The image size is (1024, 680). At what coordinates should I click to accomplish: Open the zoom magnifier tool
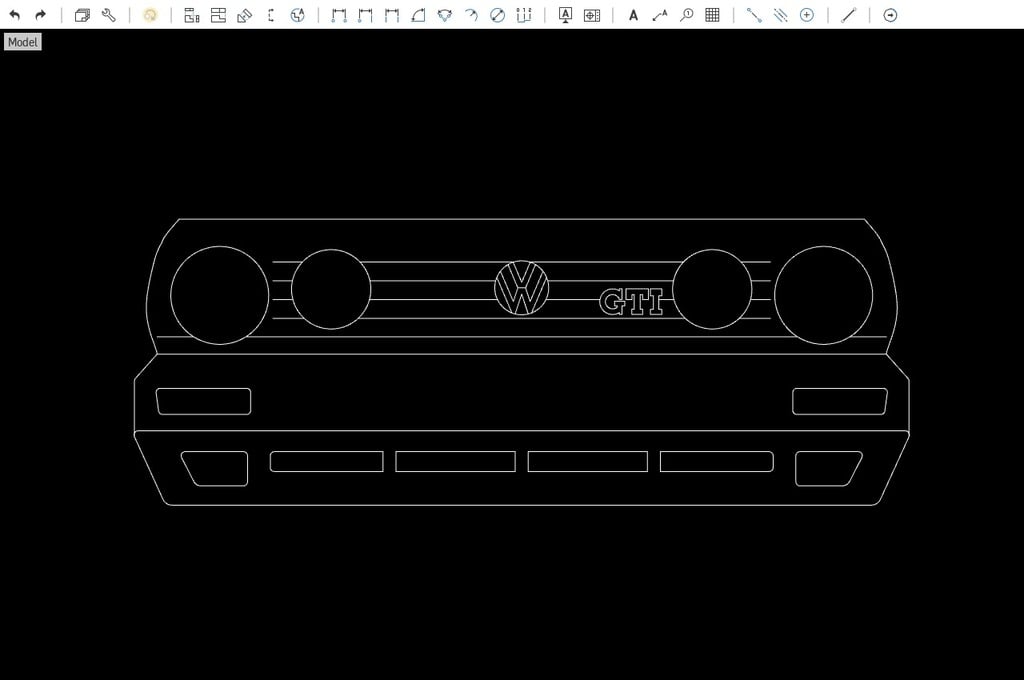click(x=687, y=15)
